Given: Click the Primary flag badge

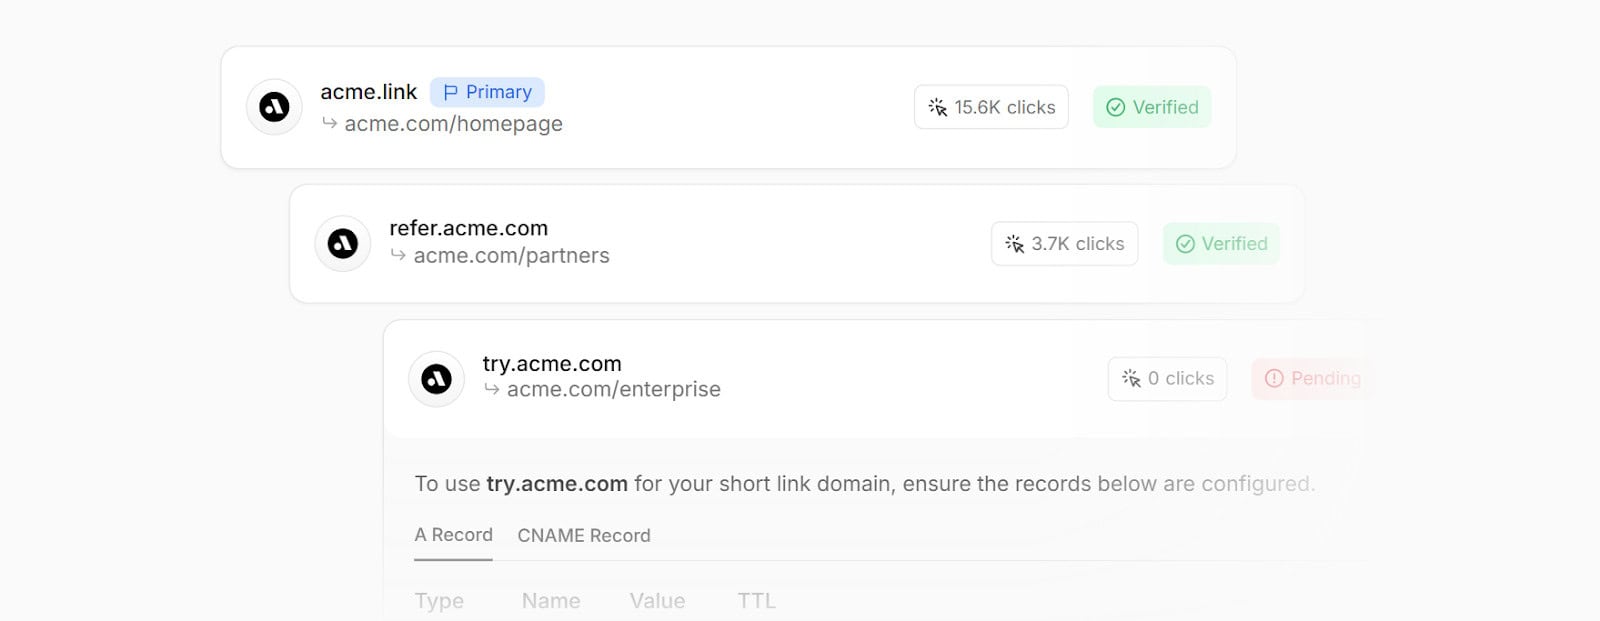Looking at the screenshot, I should coord(487,92).
